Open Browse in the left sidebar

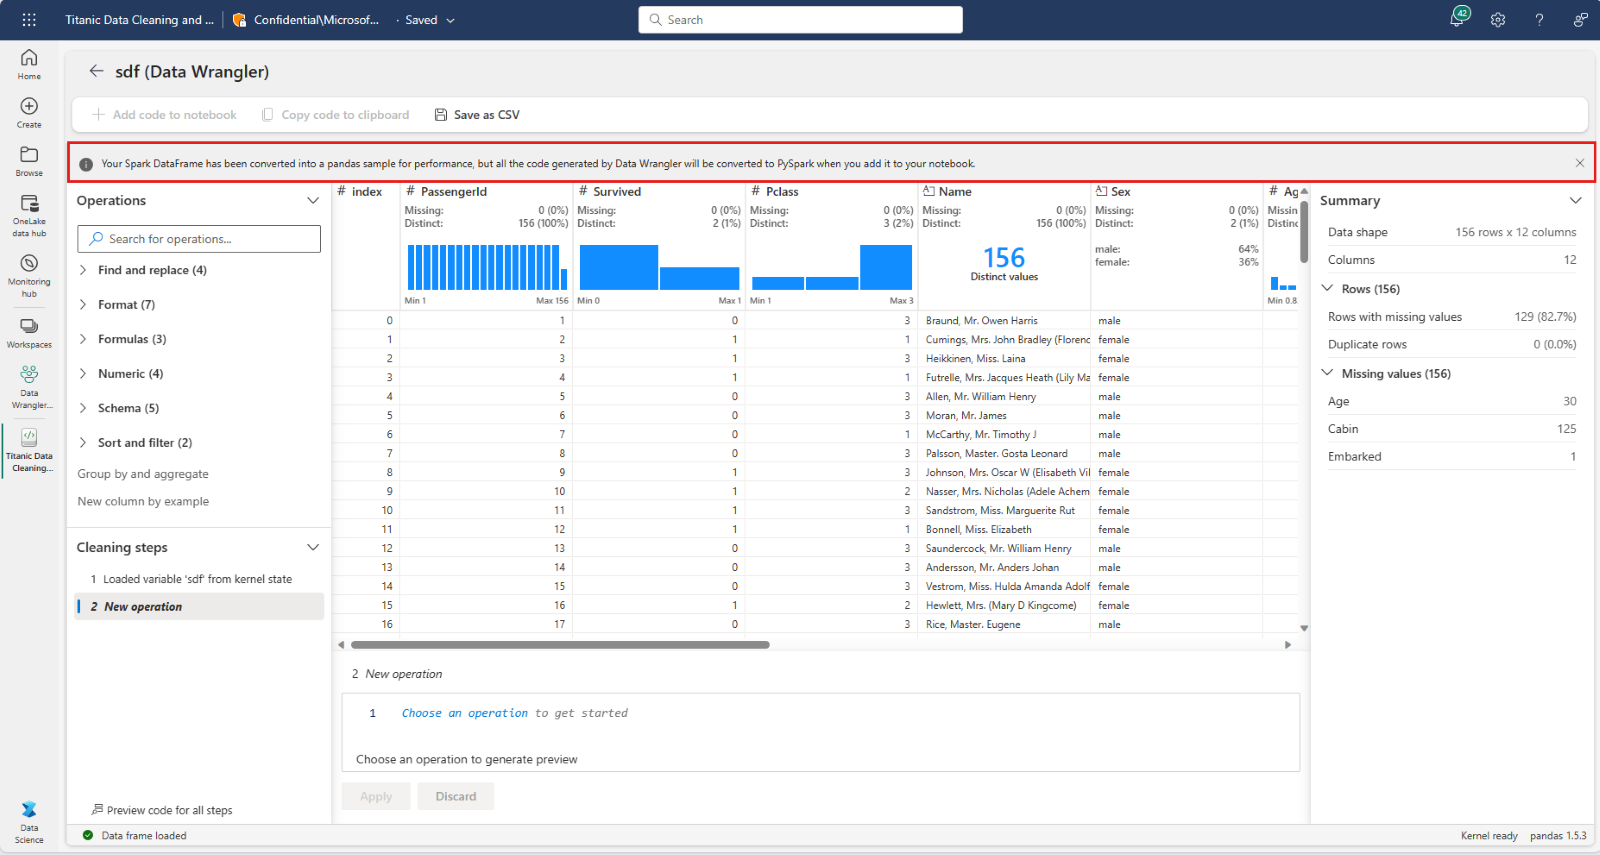pyautogui.click(x=29, y=161)
